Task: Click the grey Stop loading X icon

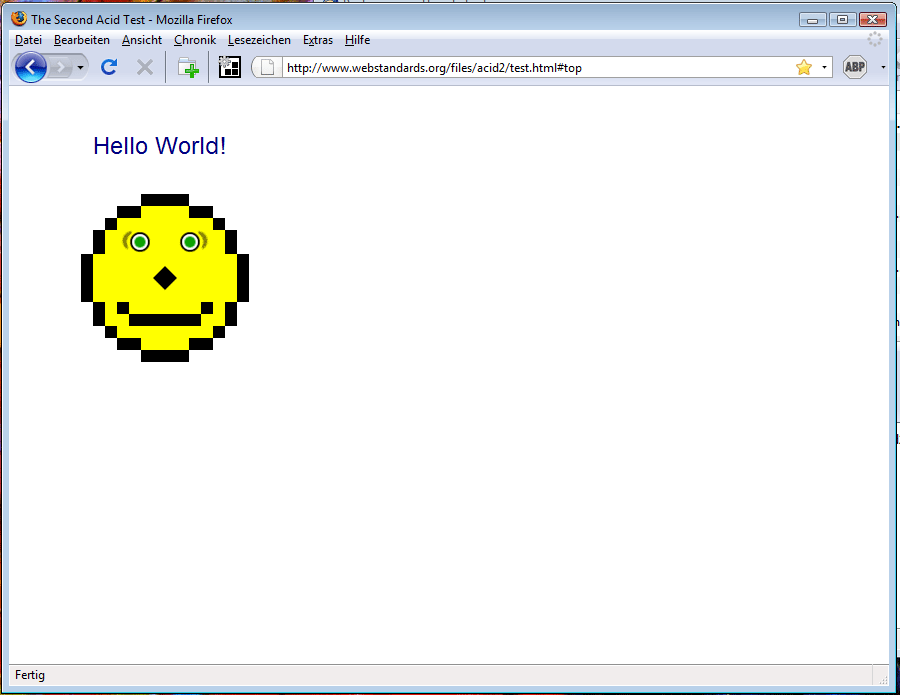Action: point(145,68)
